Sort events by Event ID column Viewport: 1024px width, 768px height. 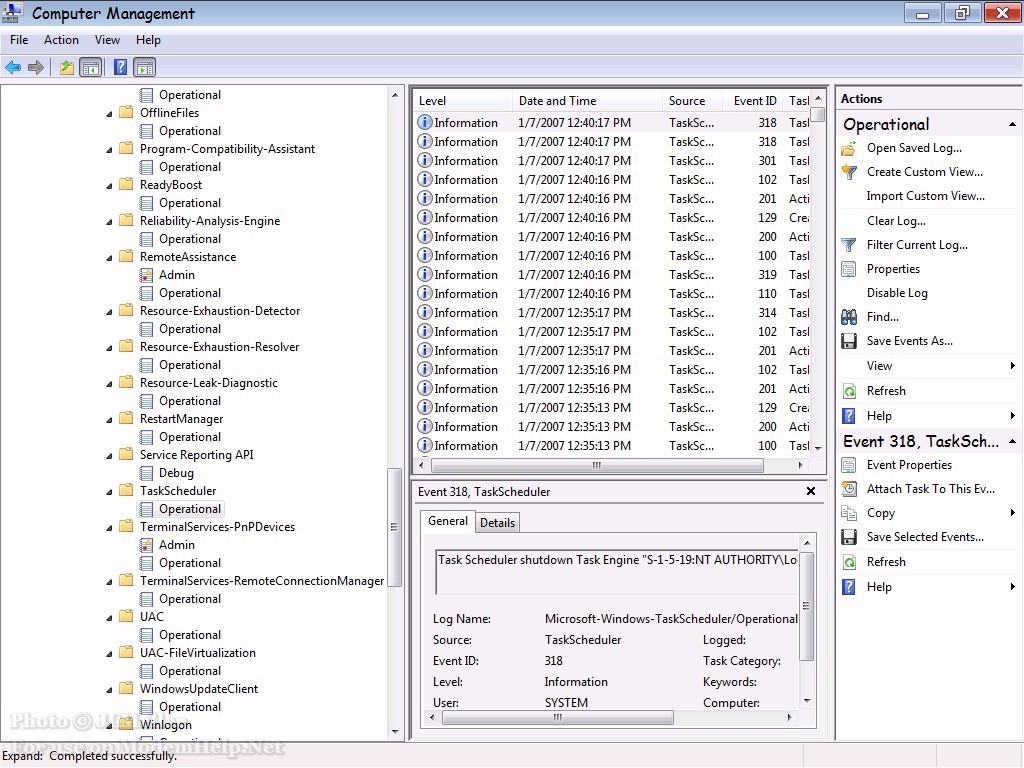tap(754, 101)
